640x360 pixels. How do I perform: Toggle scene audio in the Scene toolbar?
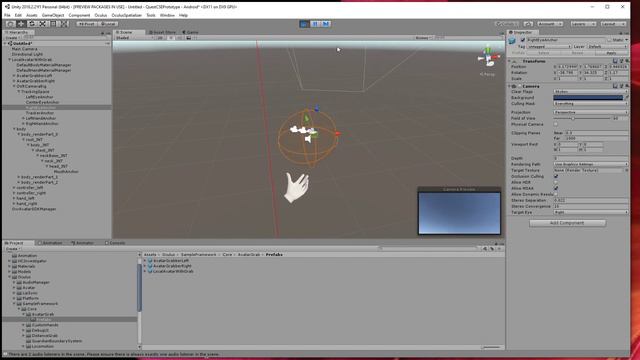pyautogui.click(x=180, y=38)
